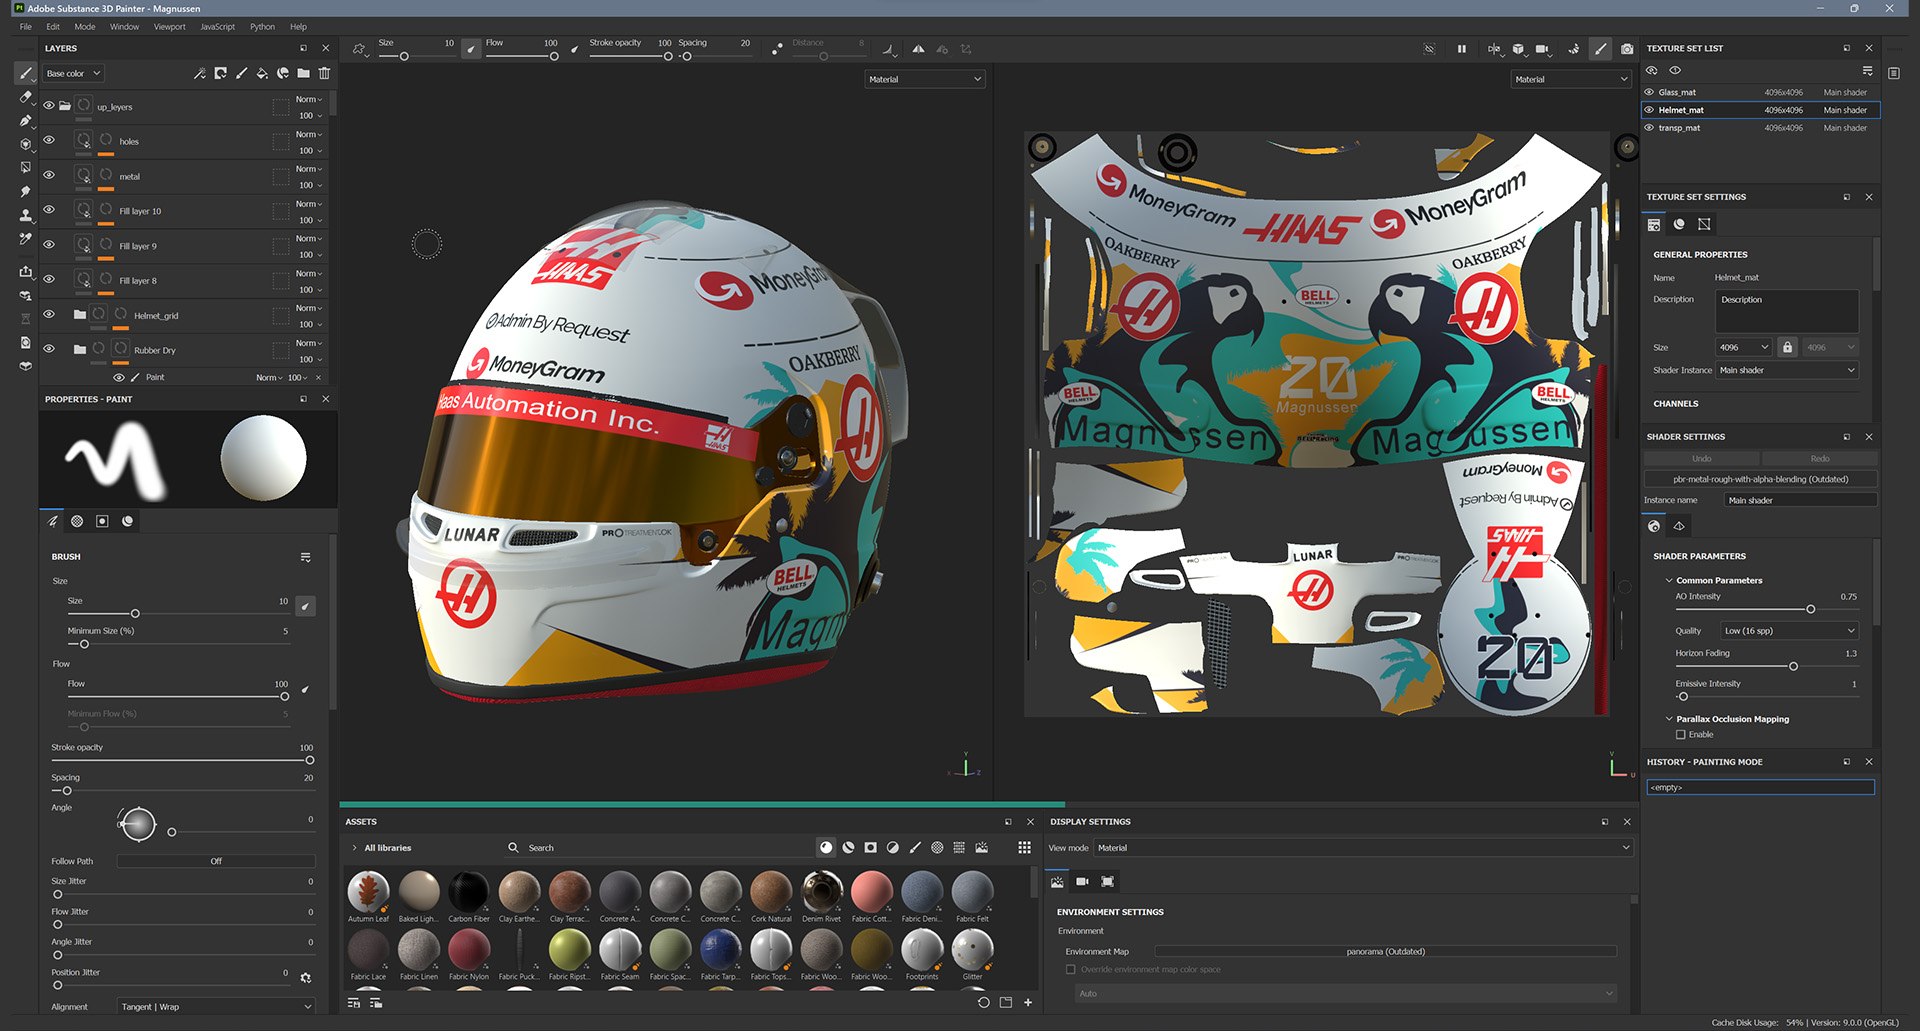Open the File menu
This screenshot has width=1920, height=1031.
coord(26,27)
